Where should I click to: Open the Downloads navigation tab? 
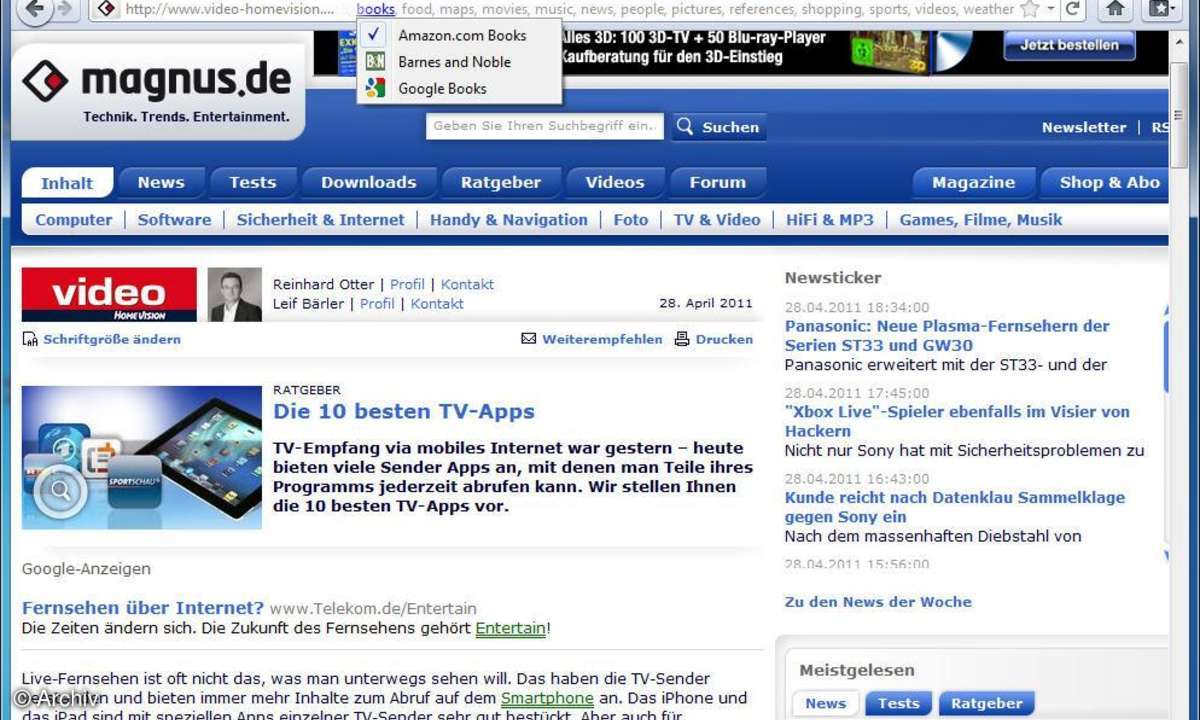[368, 182]
